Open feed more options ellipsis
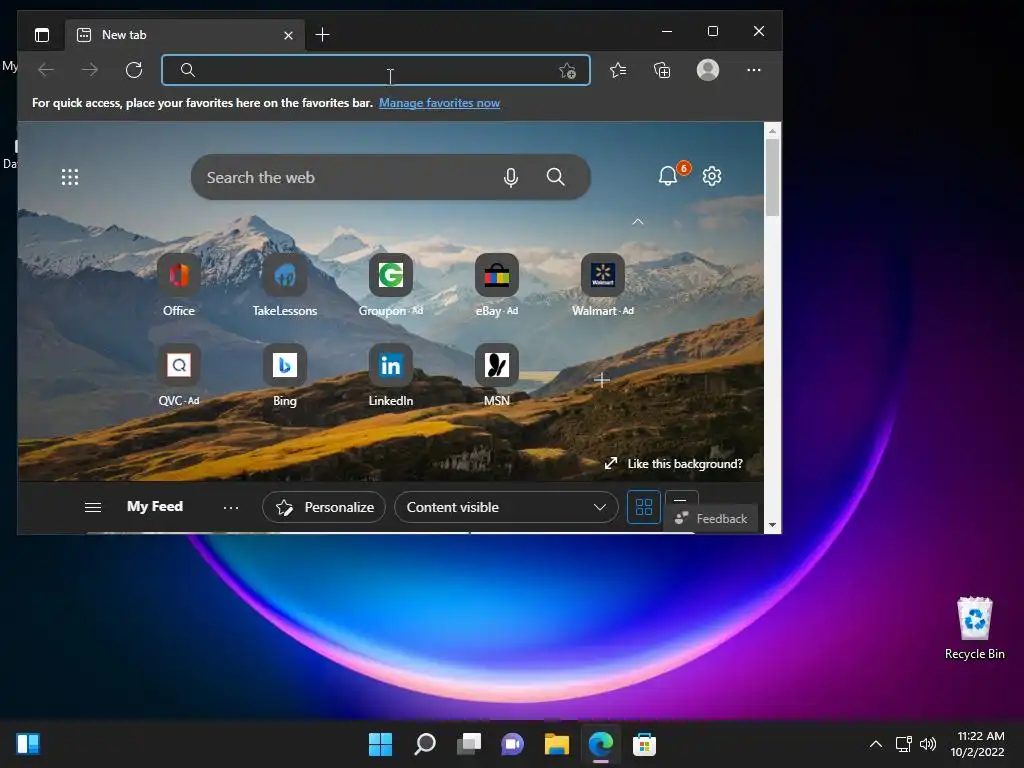This screenshot has width=1024, height=768. [231, 507]
